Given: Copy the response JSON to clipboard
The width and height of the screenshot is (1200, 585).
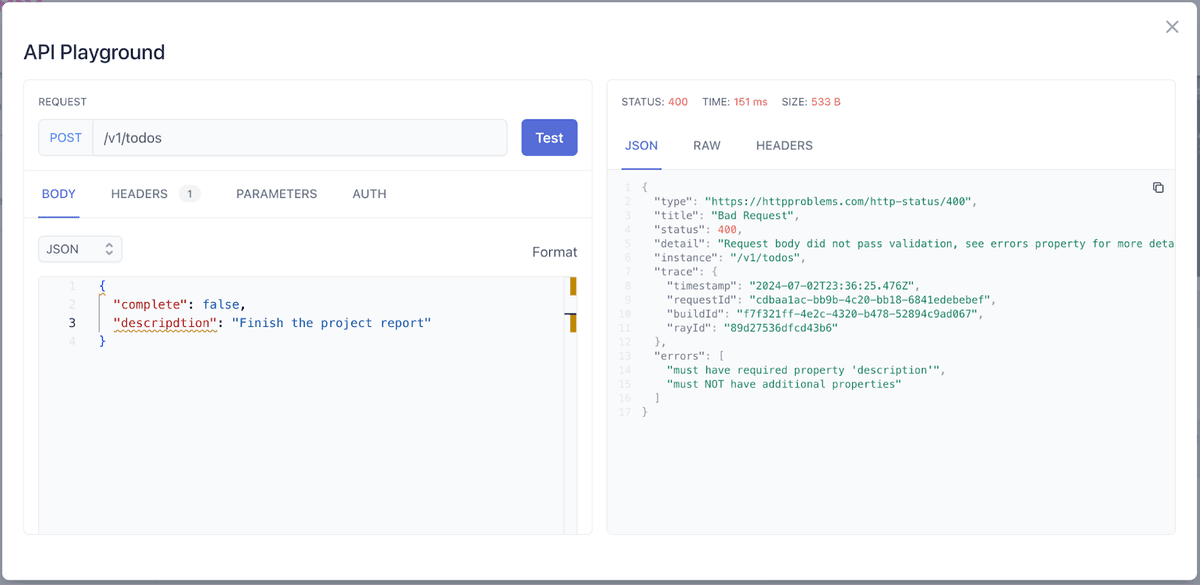Looking at the screenshot, I should [x=1158, y=187].
